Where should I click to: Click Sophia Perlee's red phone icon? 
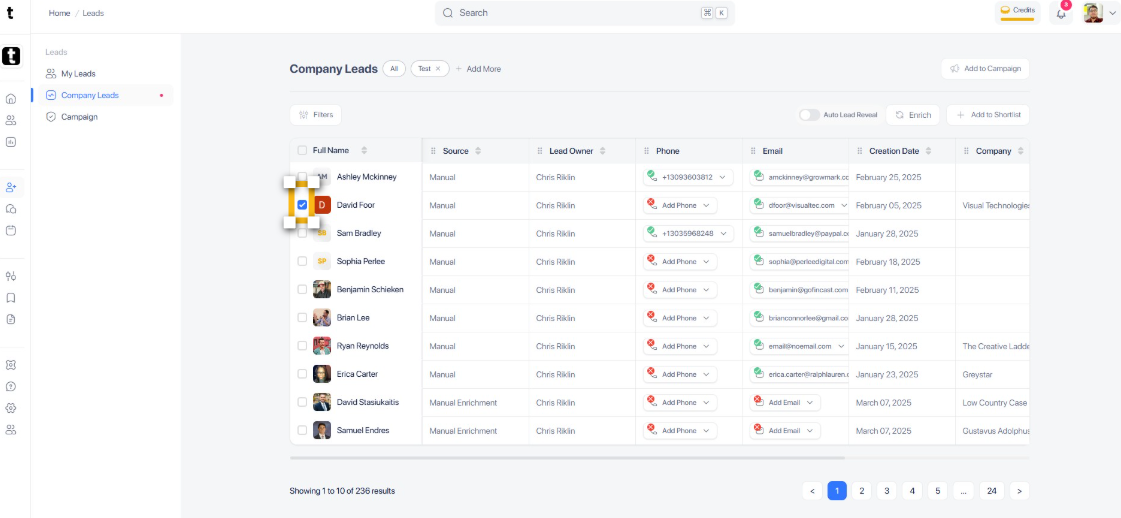[651, 260]
